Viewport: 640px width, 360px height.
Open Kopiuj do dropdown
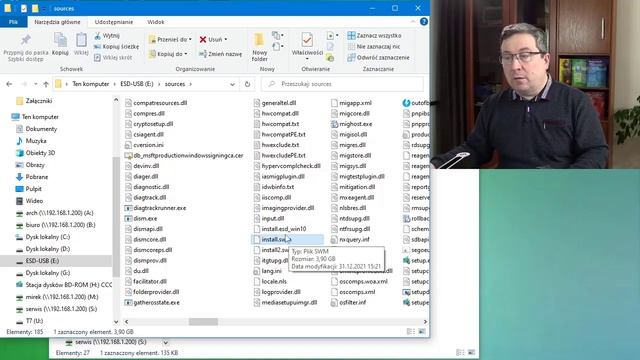tap(168, 54)
